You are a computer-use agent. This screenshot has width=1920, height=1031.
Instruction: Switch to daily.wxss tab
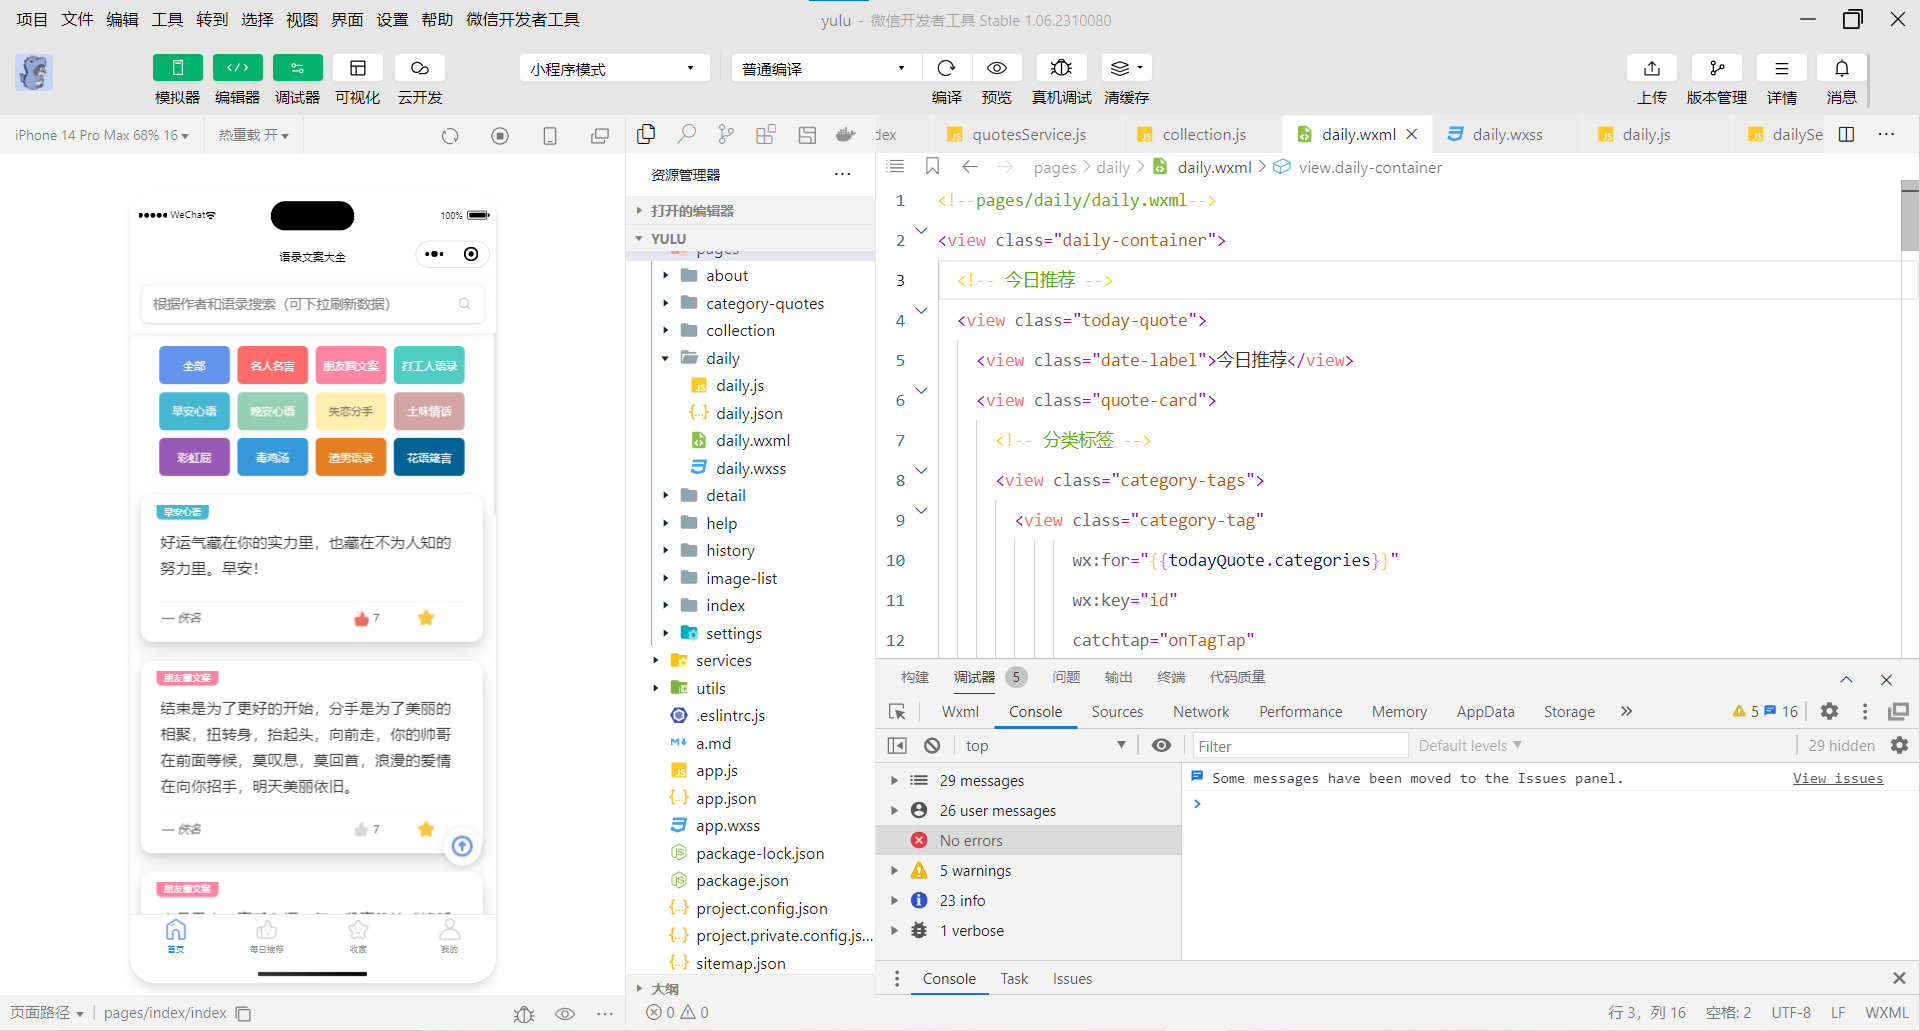(x=1507, y=134)
